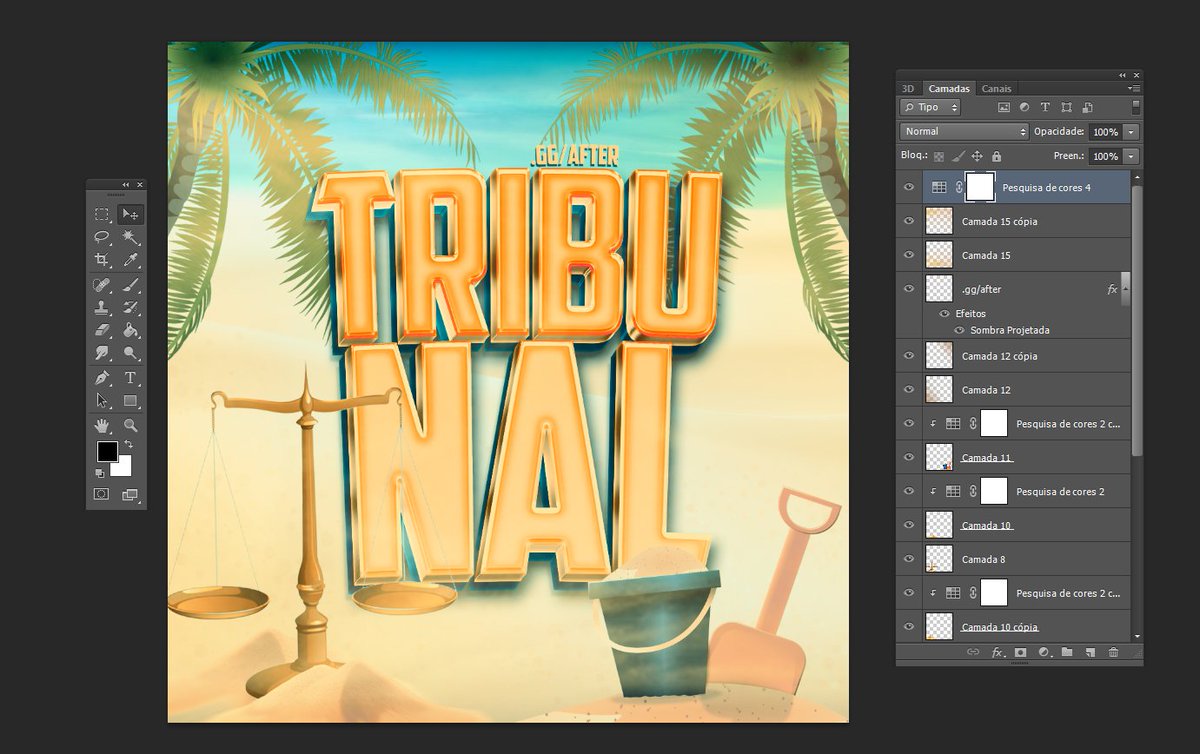This screenshot has width=1200, height=754.
Task: Add a layer style via fx button
Action: [x=997, y=652]
